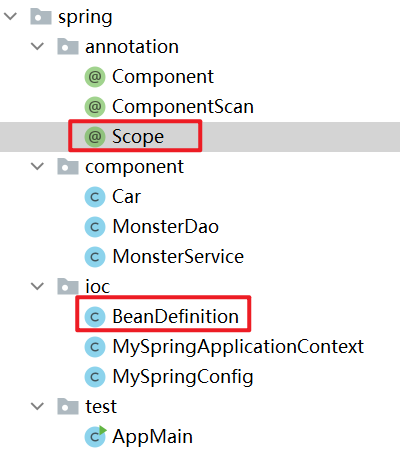Screen dimensions: 400x450
Task: Click the ioc folder icon
Action: pos(68,286)
